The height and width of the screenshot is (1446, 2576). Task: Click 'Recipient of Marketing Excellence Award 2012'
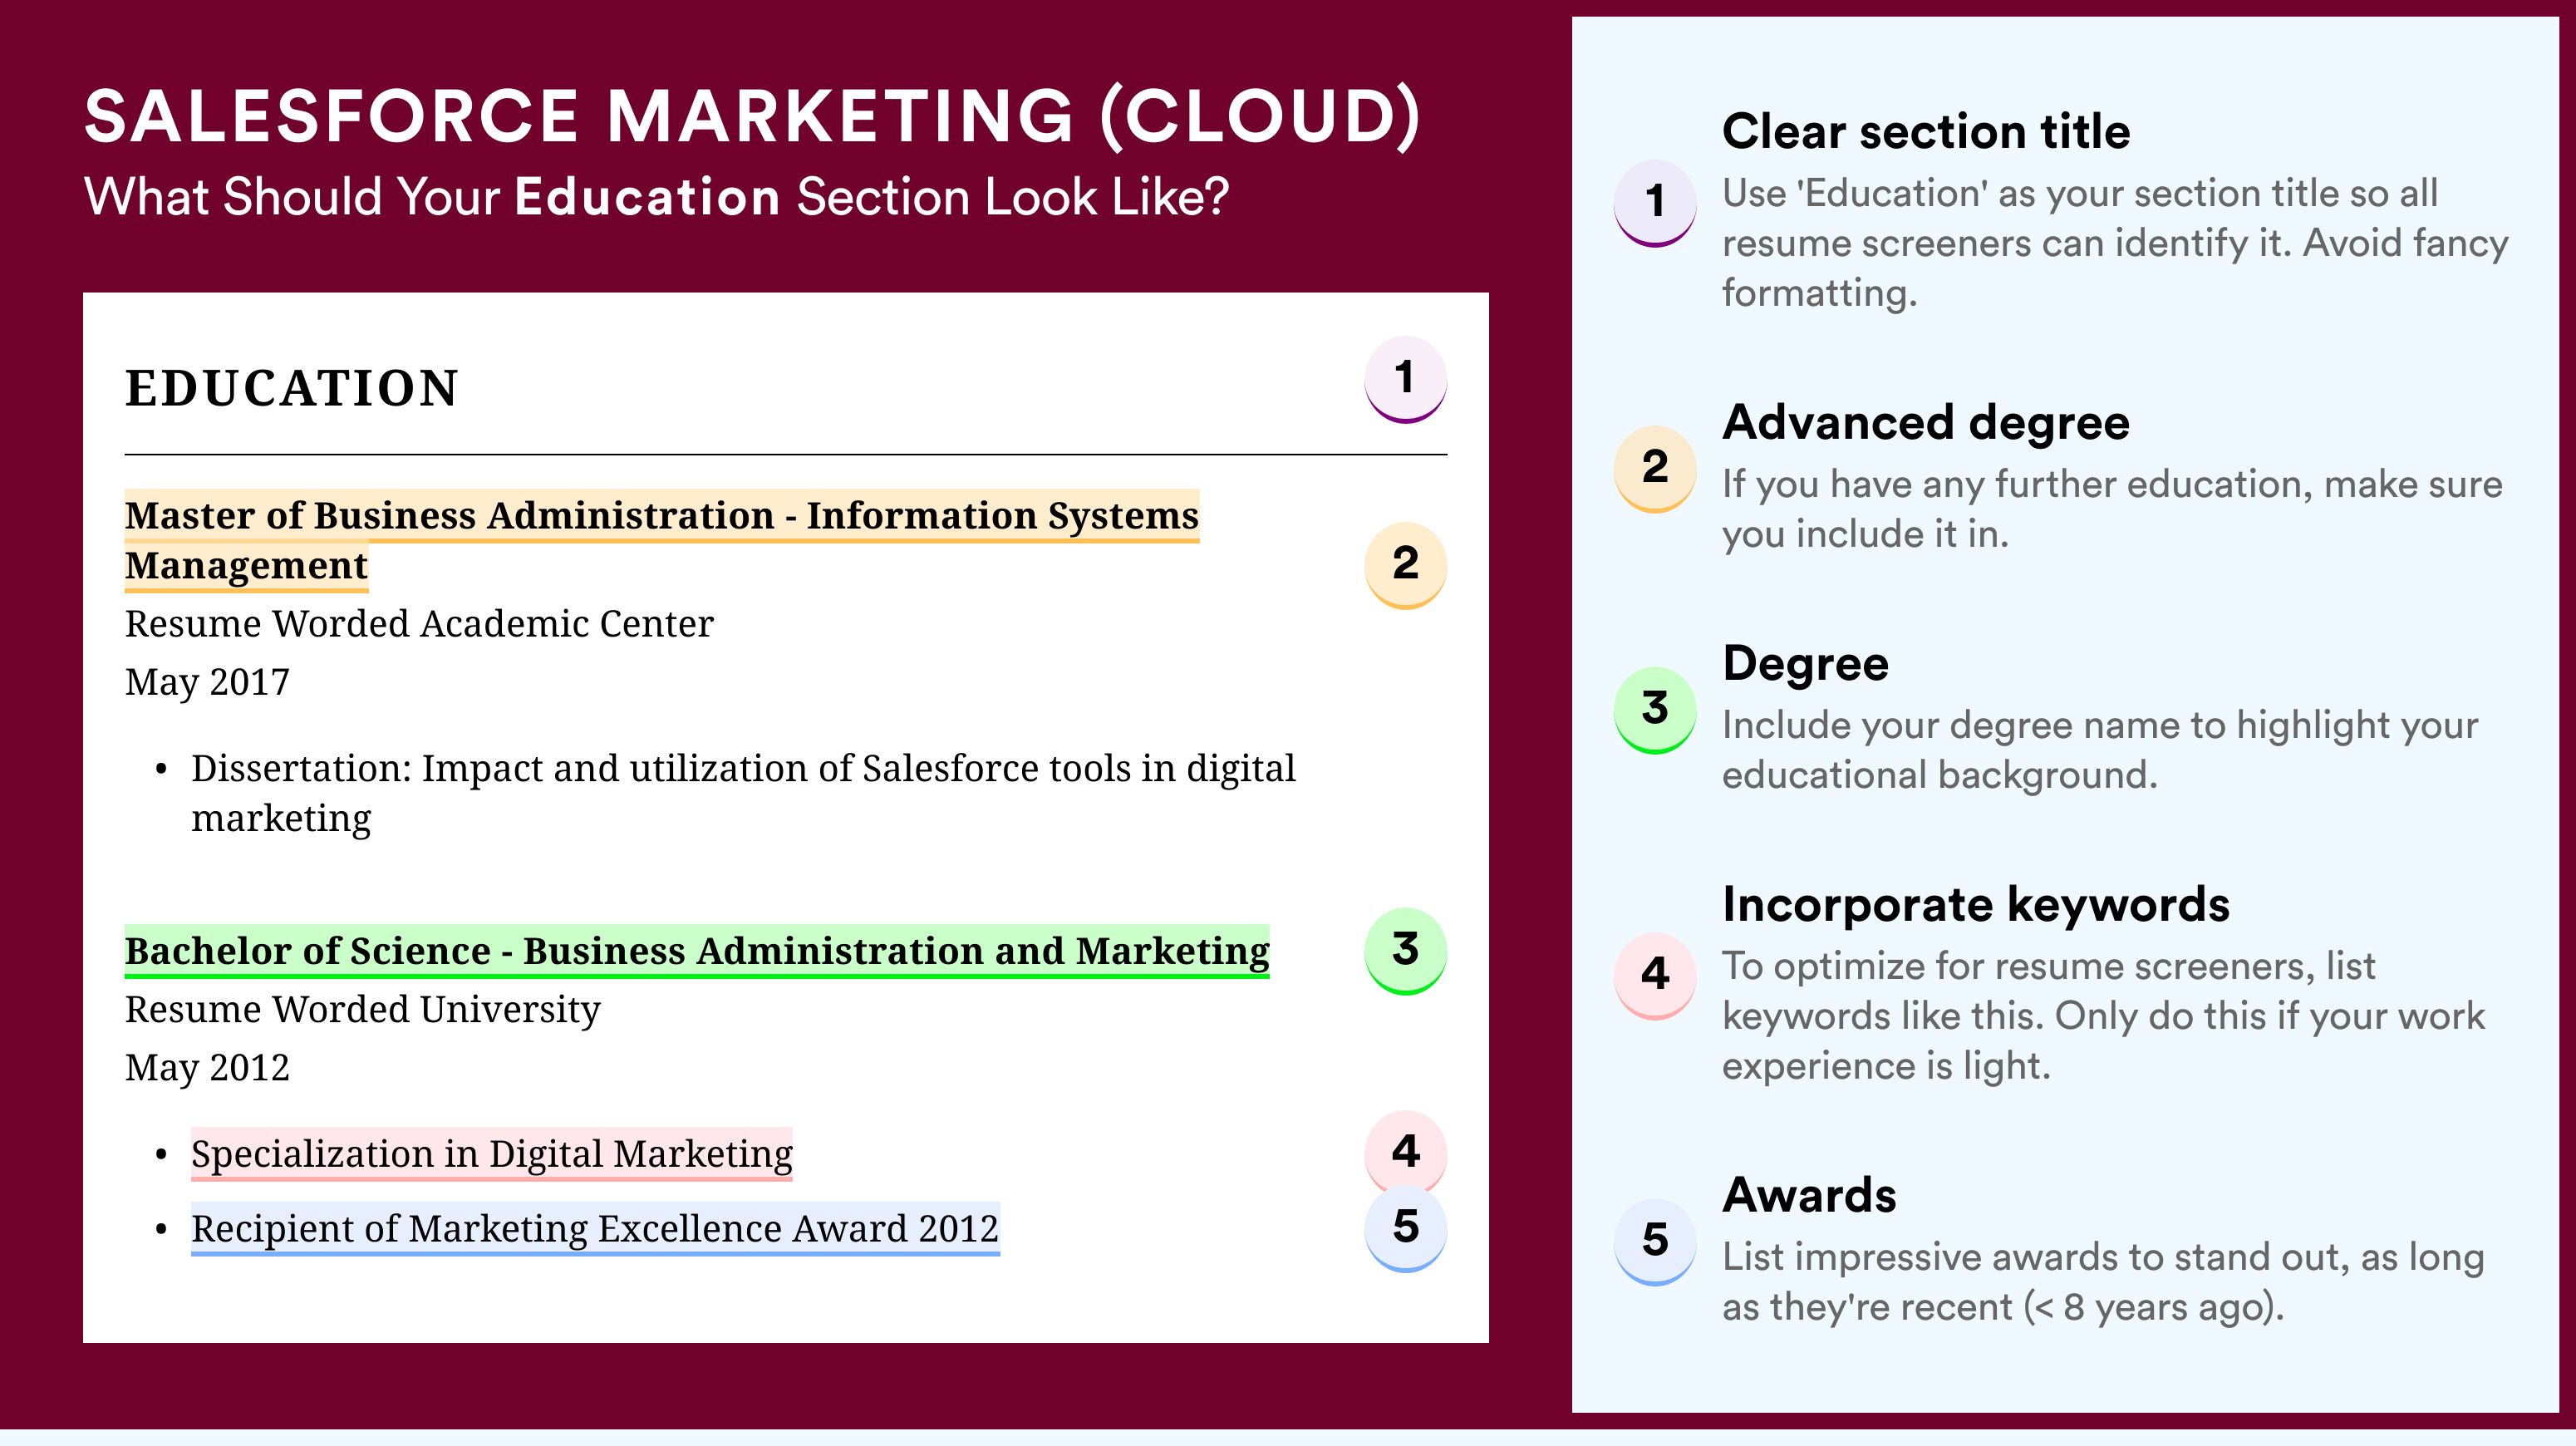[x=595, y=1229]
